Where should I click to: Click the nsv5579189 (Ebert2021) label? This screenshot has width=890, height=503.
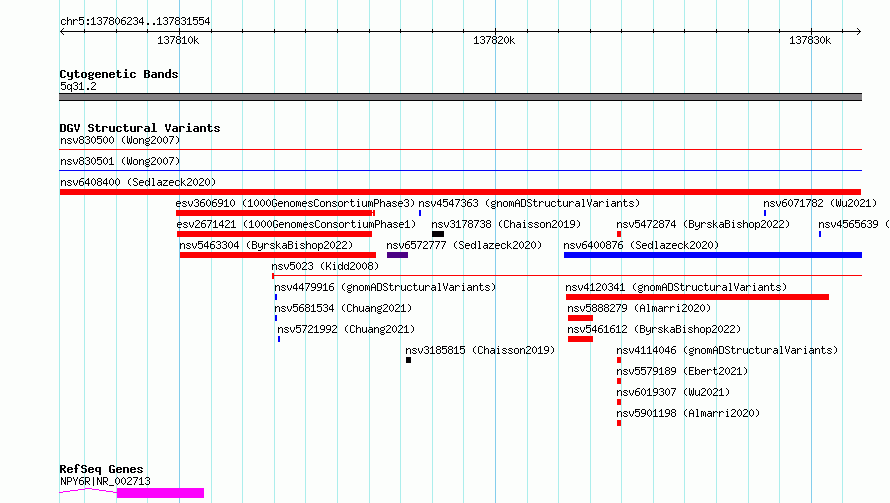[682, 371]
